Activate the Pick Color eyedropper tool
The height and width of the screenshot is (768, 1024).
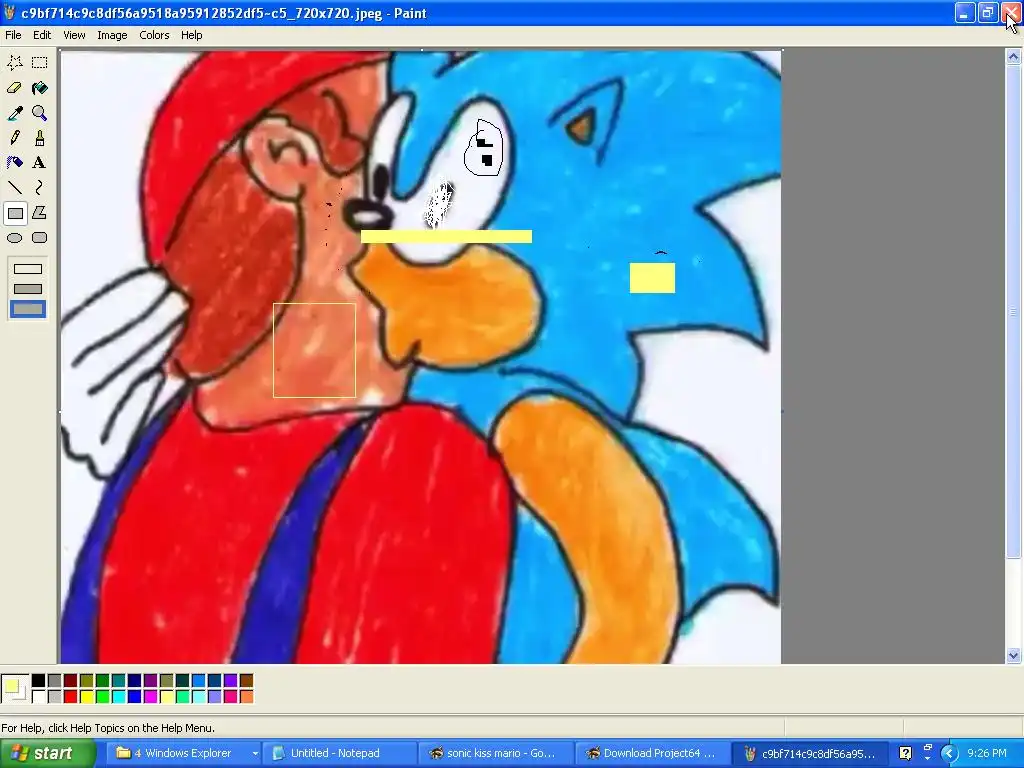pyautogui.click(x=15, y=113)
